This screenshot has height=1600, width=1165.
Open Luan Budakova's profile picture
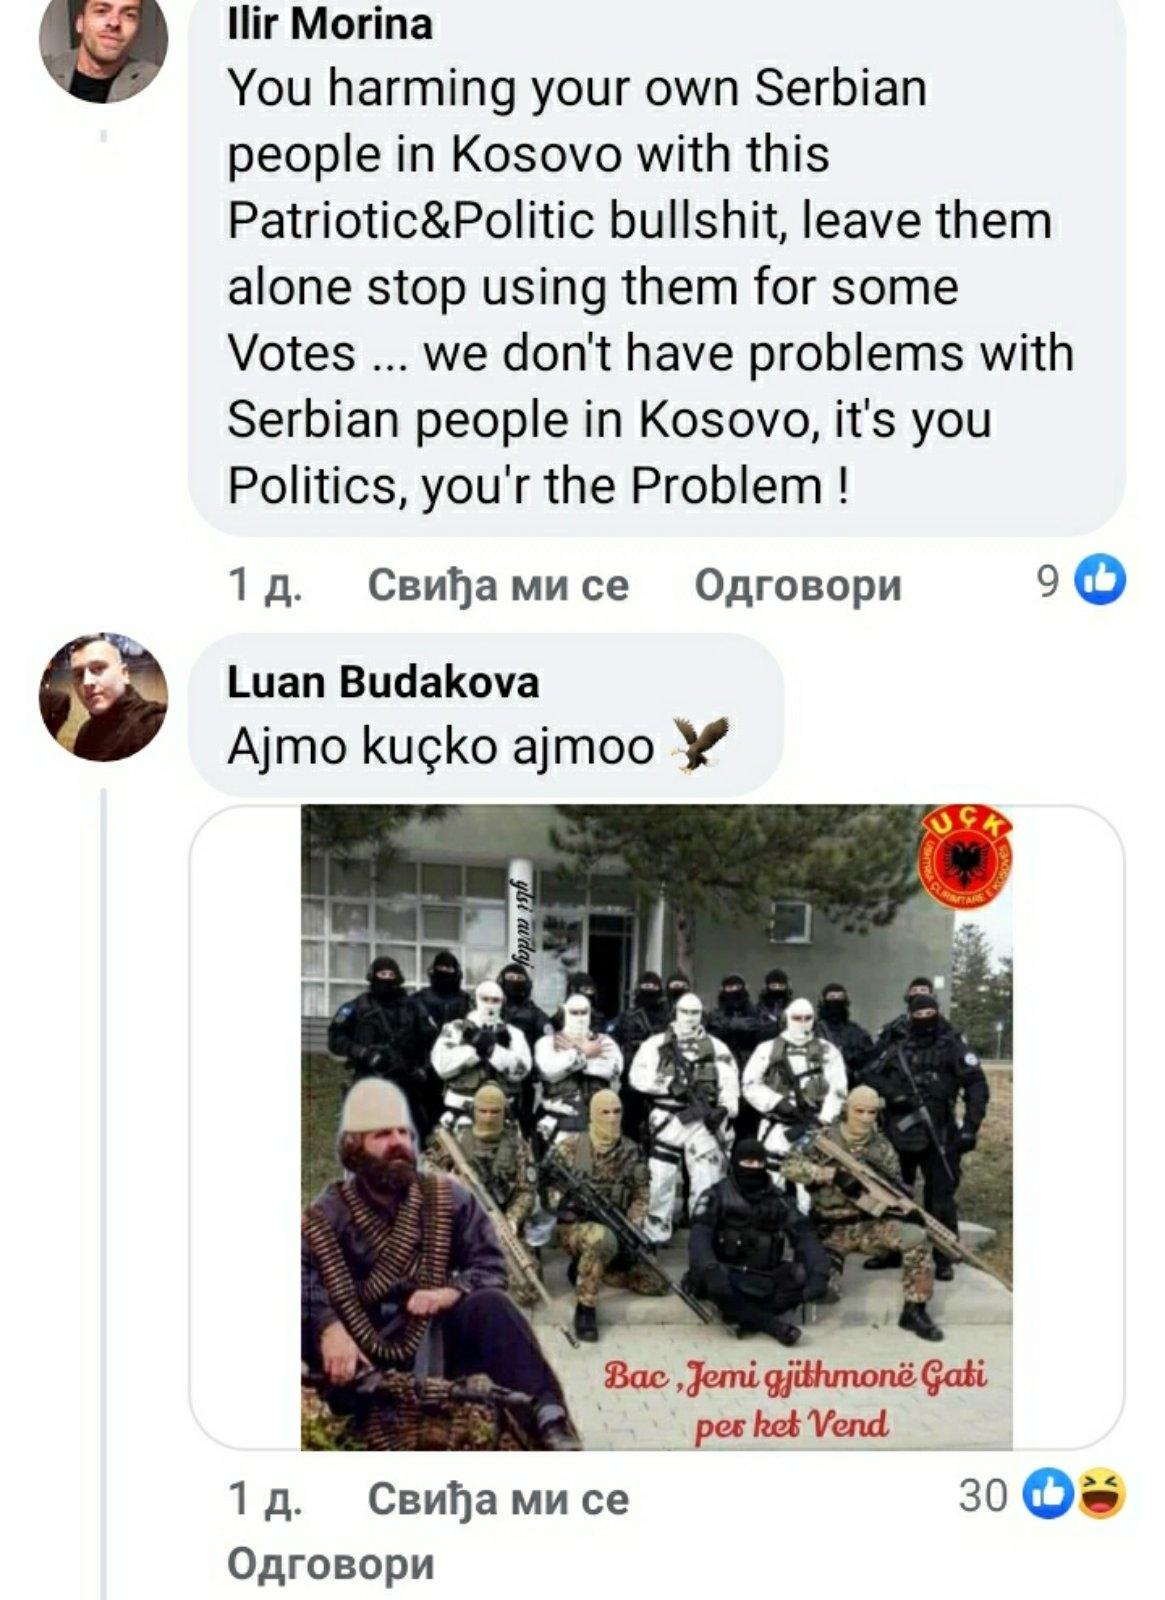103,696
